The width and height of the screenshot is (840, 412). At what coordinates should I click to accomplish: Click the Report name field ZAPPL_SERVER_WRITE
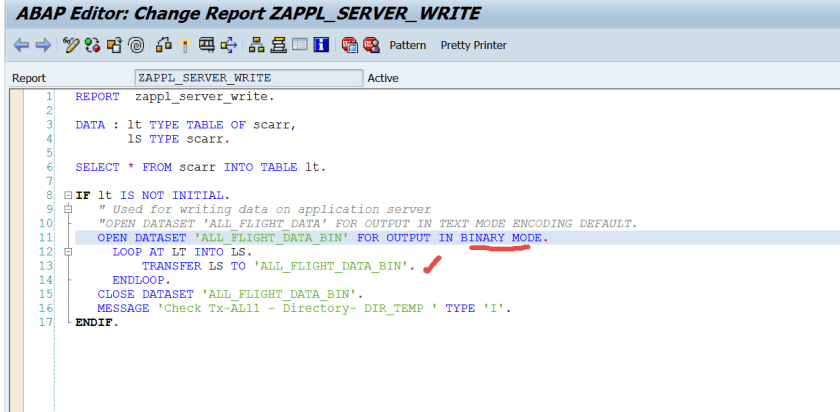248,78
